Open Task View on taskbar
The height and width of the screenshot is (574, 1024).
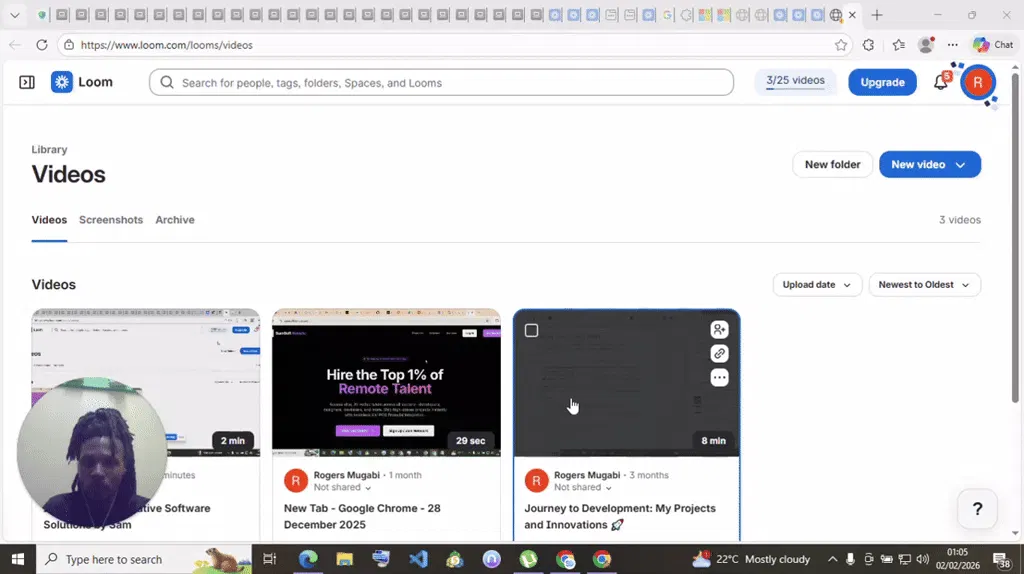tap(269, 559)
